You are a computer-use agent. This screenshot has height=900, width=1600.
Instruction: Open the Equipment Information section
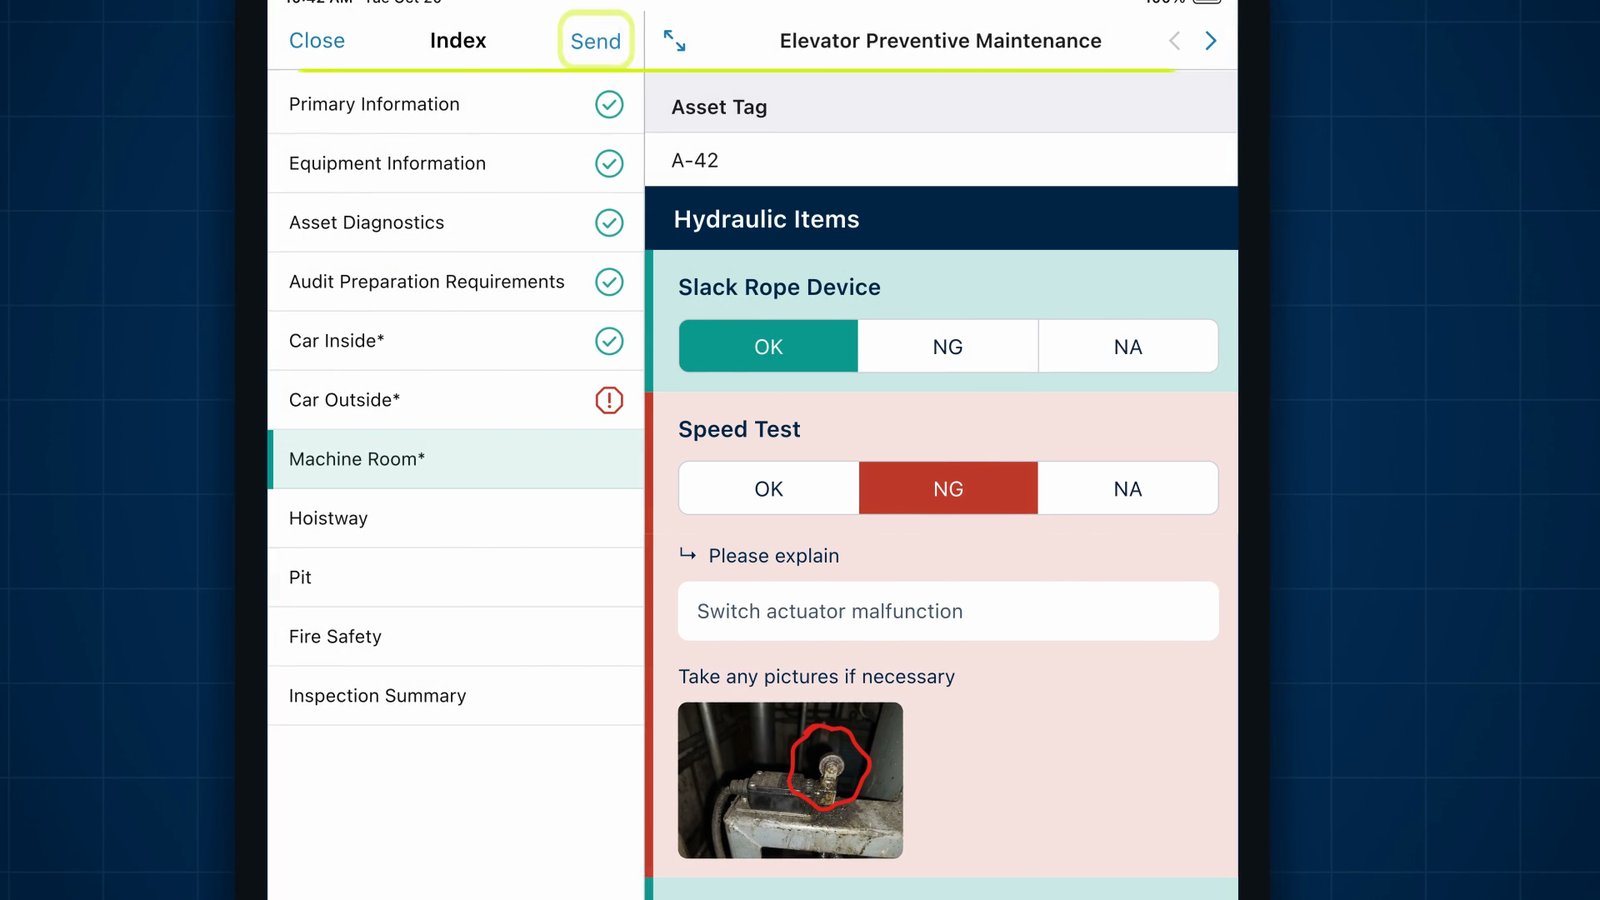click(456, 163)
